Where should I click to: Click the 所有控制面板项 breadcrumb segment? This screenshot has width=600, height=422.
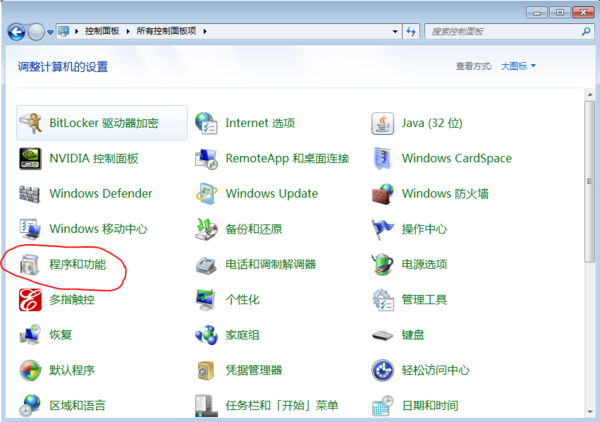coord(166,31)
